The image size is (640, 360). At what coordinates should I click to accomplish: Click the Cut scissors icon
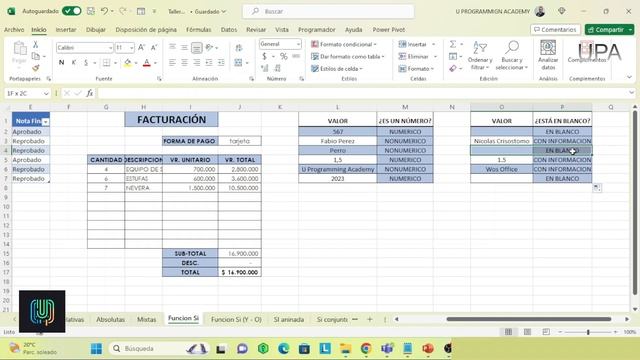click(36, 44)
